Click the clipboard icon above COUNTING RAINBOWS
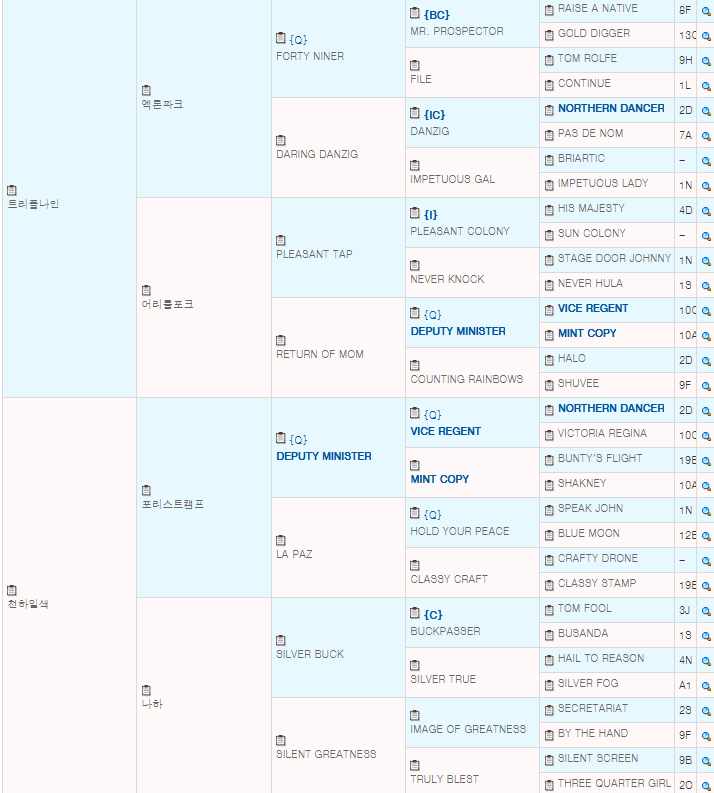 tap(415, 365)
